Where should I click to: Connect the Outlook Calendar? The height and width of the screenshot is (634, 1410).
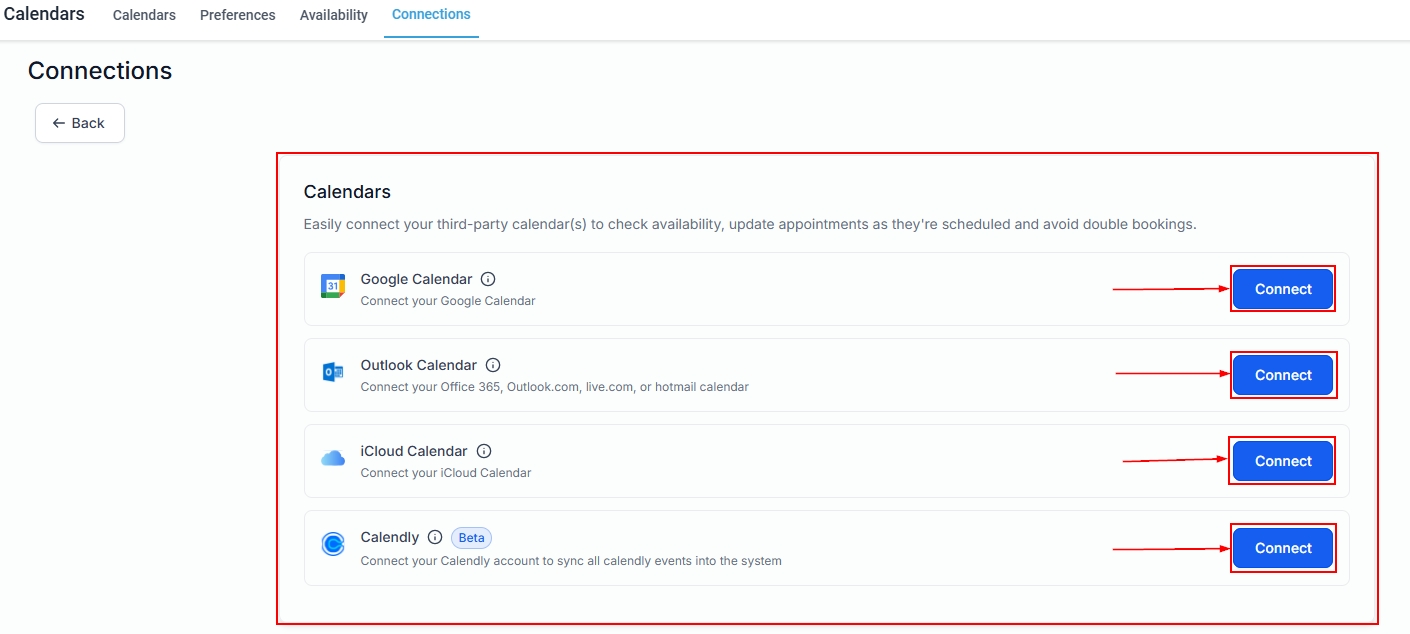coord(1283,376)
